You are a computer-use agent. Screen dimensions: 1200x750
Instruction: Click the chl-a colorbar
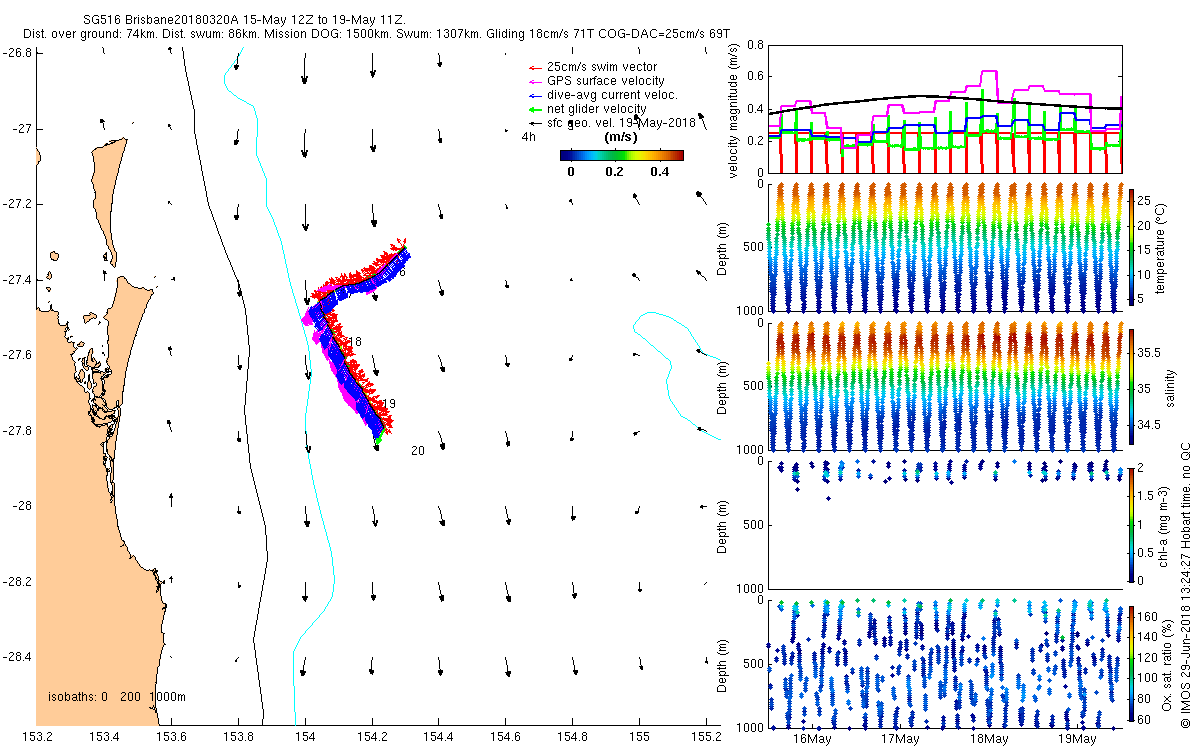[x=1131, y=523]
